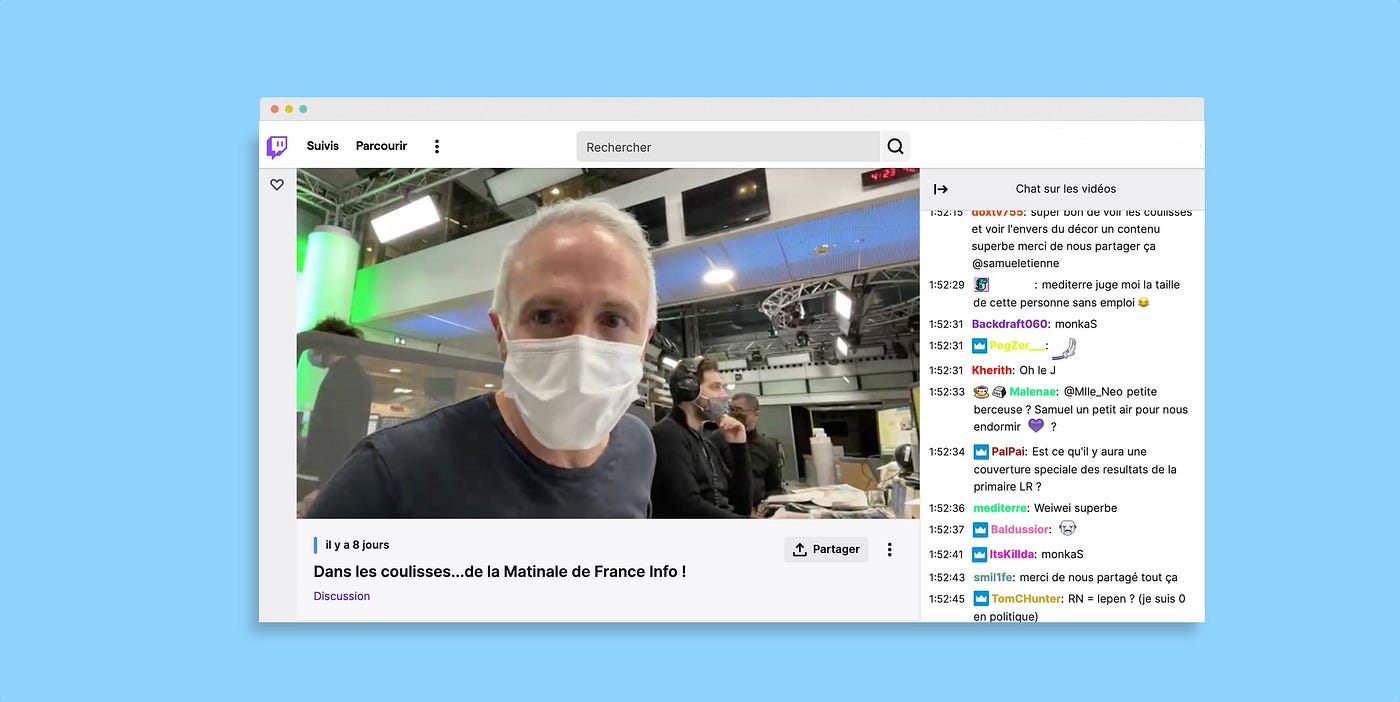The height and width of the screenshot is (702, 1400).
Task: Click the laughing emoji after sans emploi
Action: (x=1143, y=303)
